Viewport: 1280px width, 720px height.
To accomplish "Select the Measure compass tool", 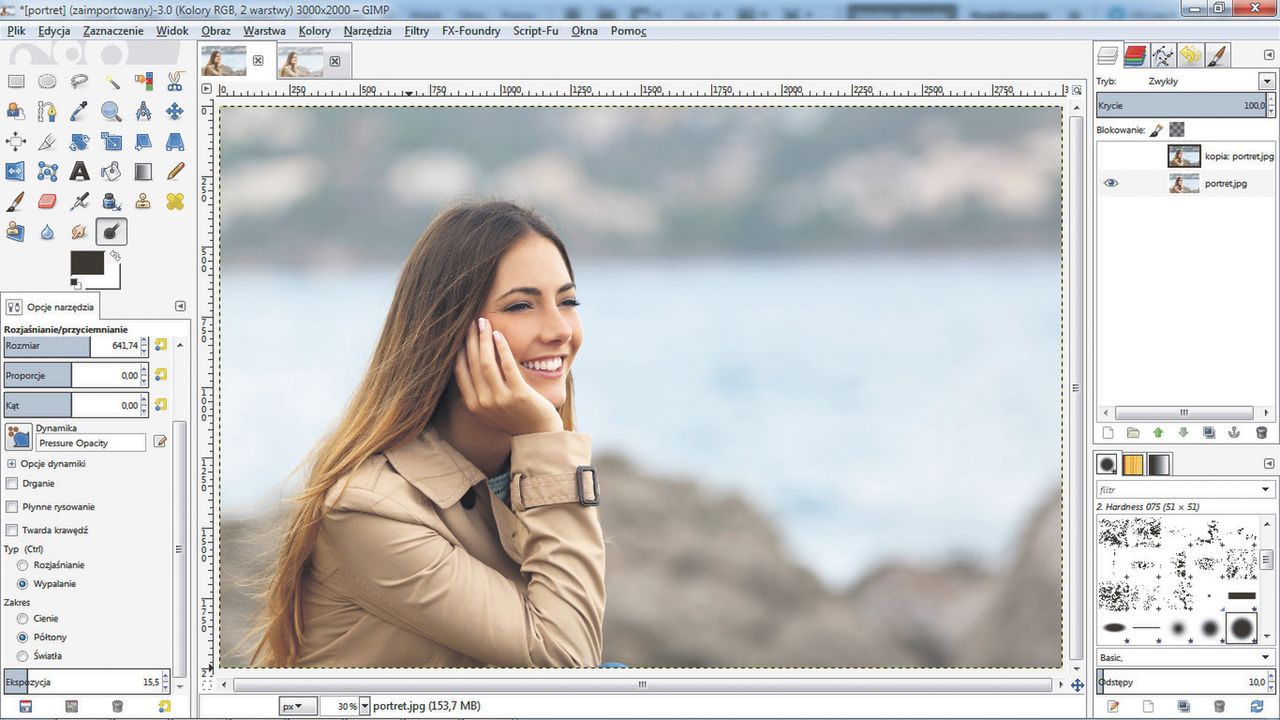I will [143, 111].
